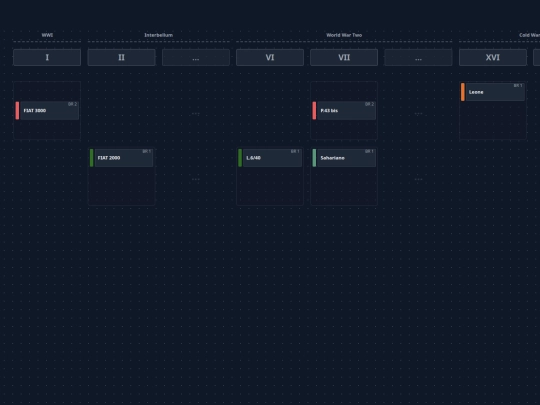
Task: Select tier XVI column header
Action: [x=492, y=57]
